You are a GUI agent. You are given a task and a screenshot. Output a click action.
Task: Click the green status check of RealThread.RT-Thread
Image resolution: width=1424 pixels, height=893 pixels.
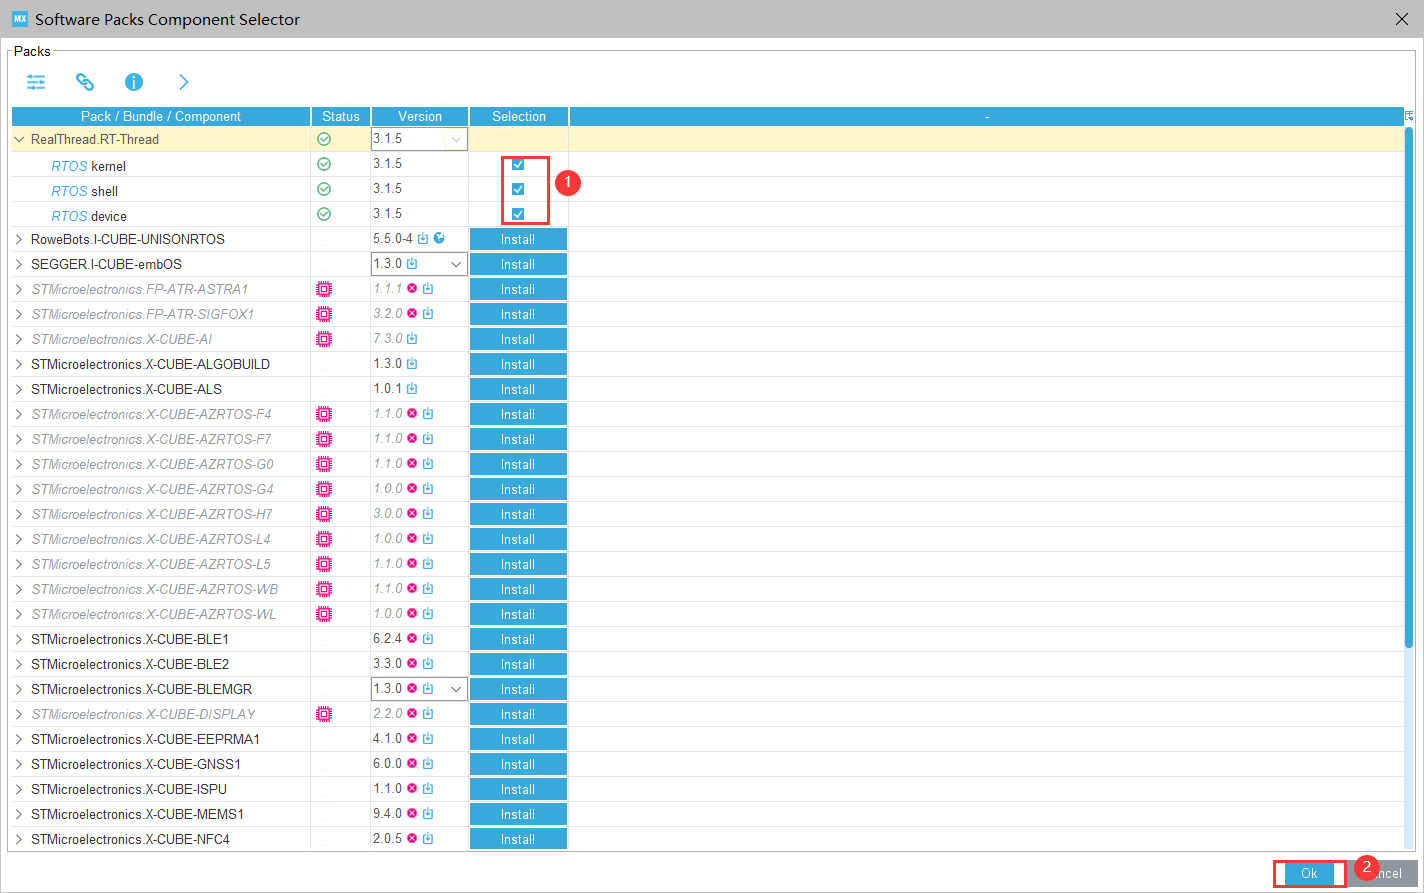(x=324, y=139)
